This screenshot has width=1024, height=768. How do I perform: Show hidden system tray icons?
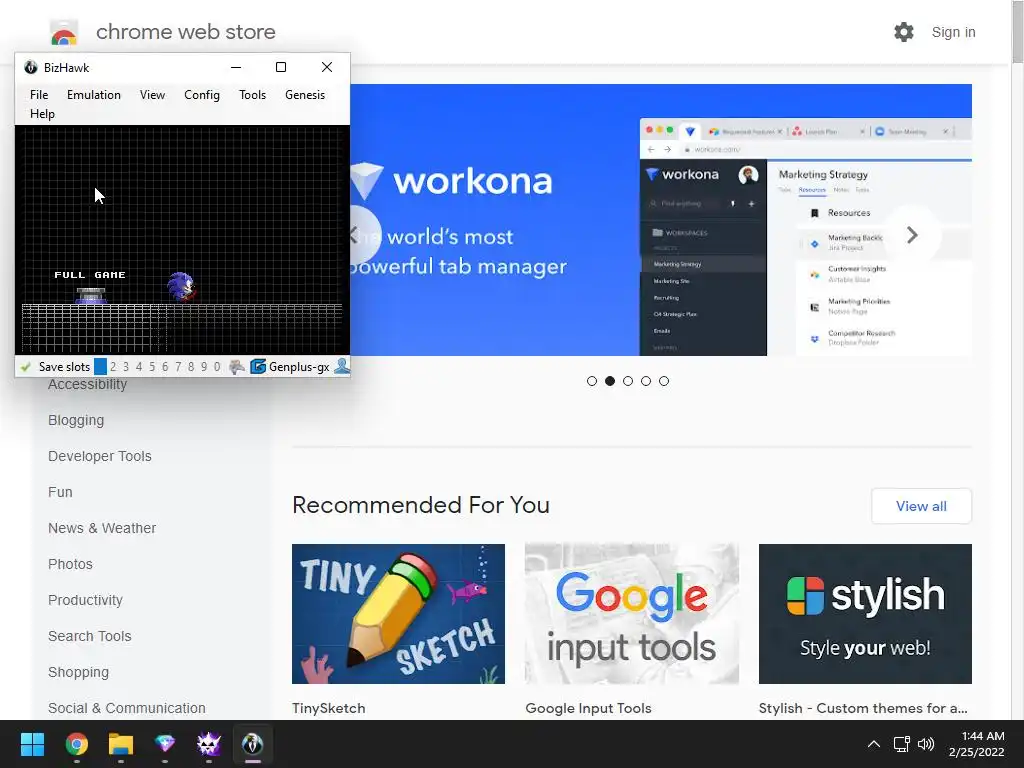coord(874,744)
